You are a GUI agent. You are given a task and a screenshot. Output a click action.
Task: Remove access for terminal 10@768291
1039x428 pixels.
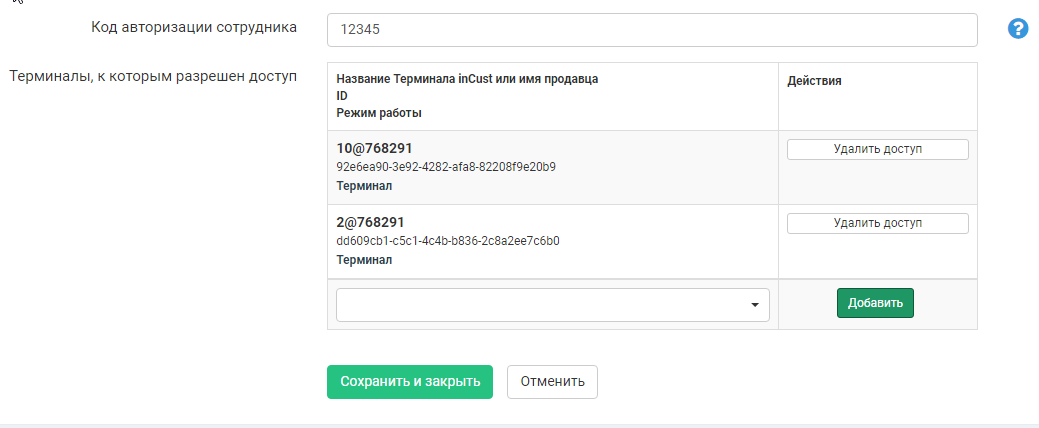coord(877,149)
